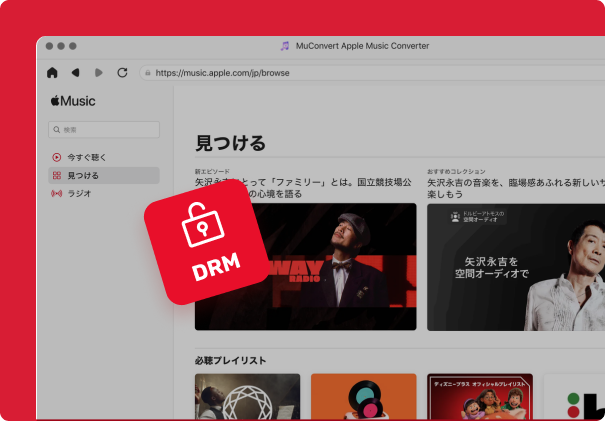Click the MuConvert app icon in title bar

pos(285,46)
